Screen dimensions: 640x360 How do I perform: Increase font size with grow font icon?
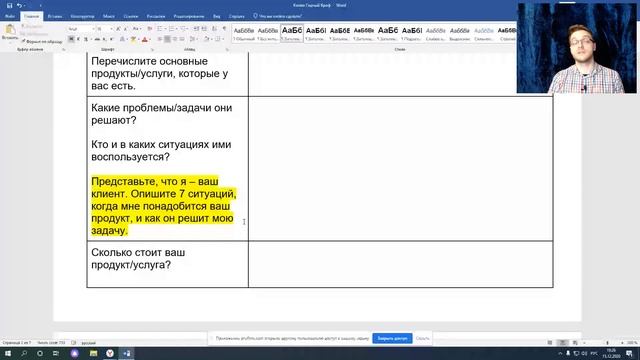point(118,29)
